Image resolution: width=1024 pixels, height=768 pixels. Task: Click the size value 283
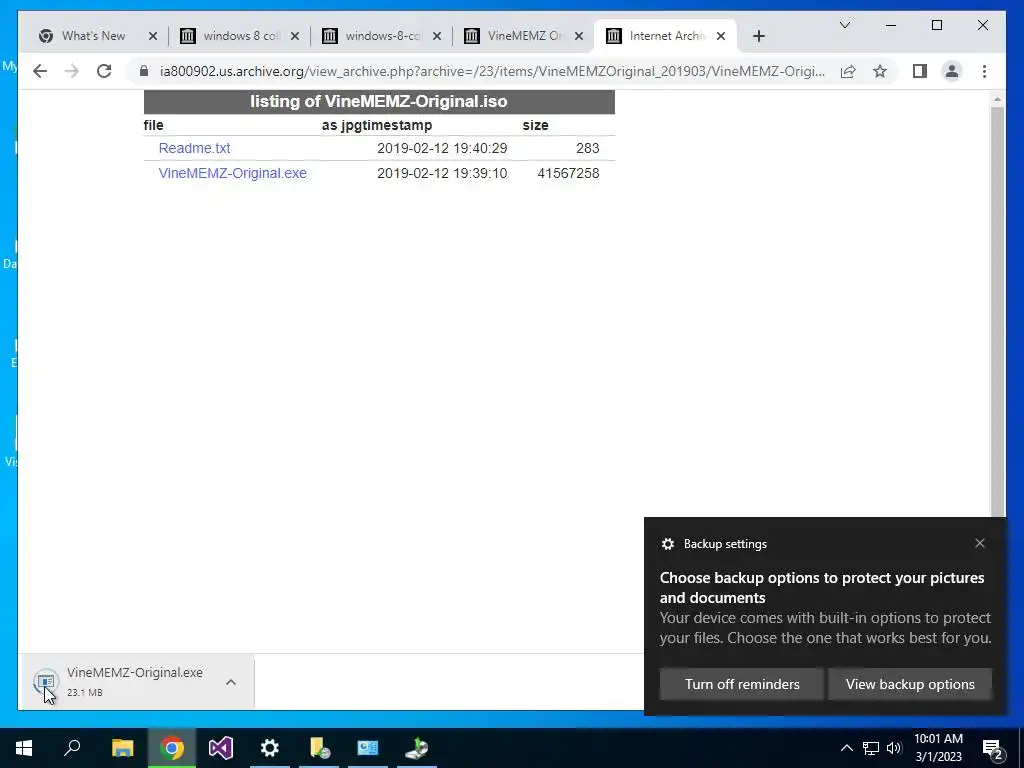point(588,148)
